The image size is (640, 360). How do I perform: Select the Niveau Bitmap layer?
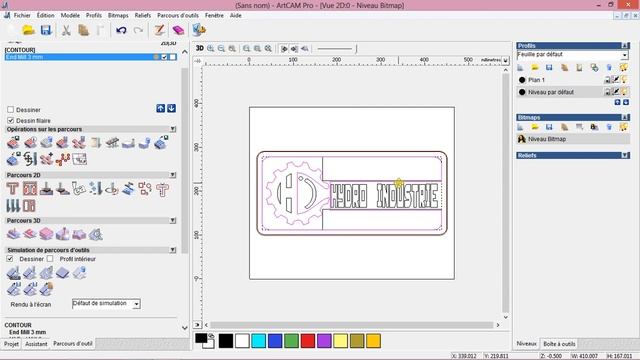click(x=573, y=139)
